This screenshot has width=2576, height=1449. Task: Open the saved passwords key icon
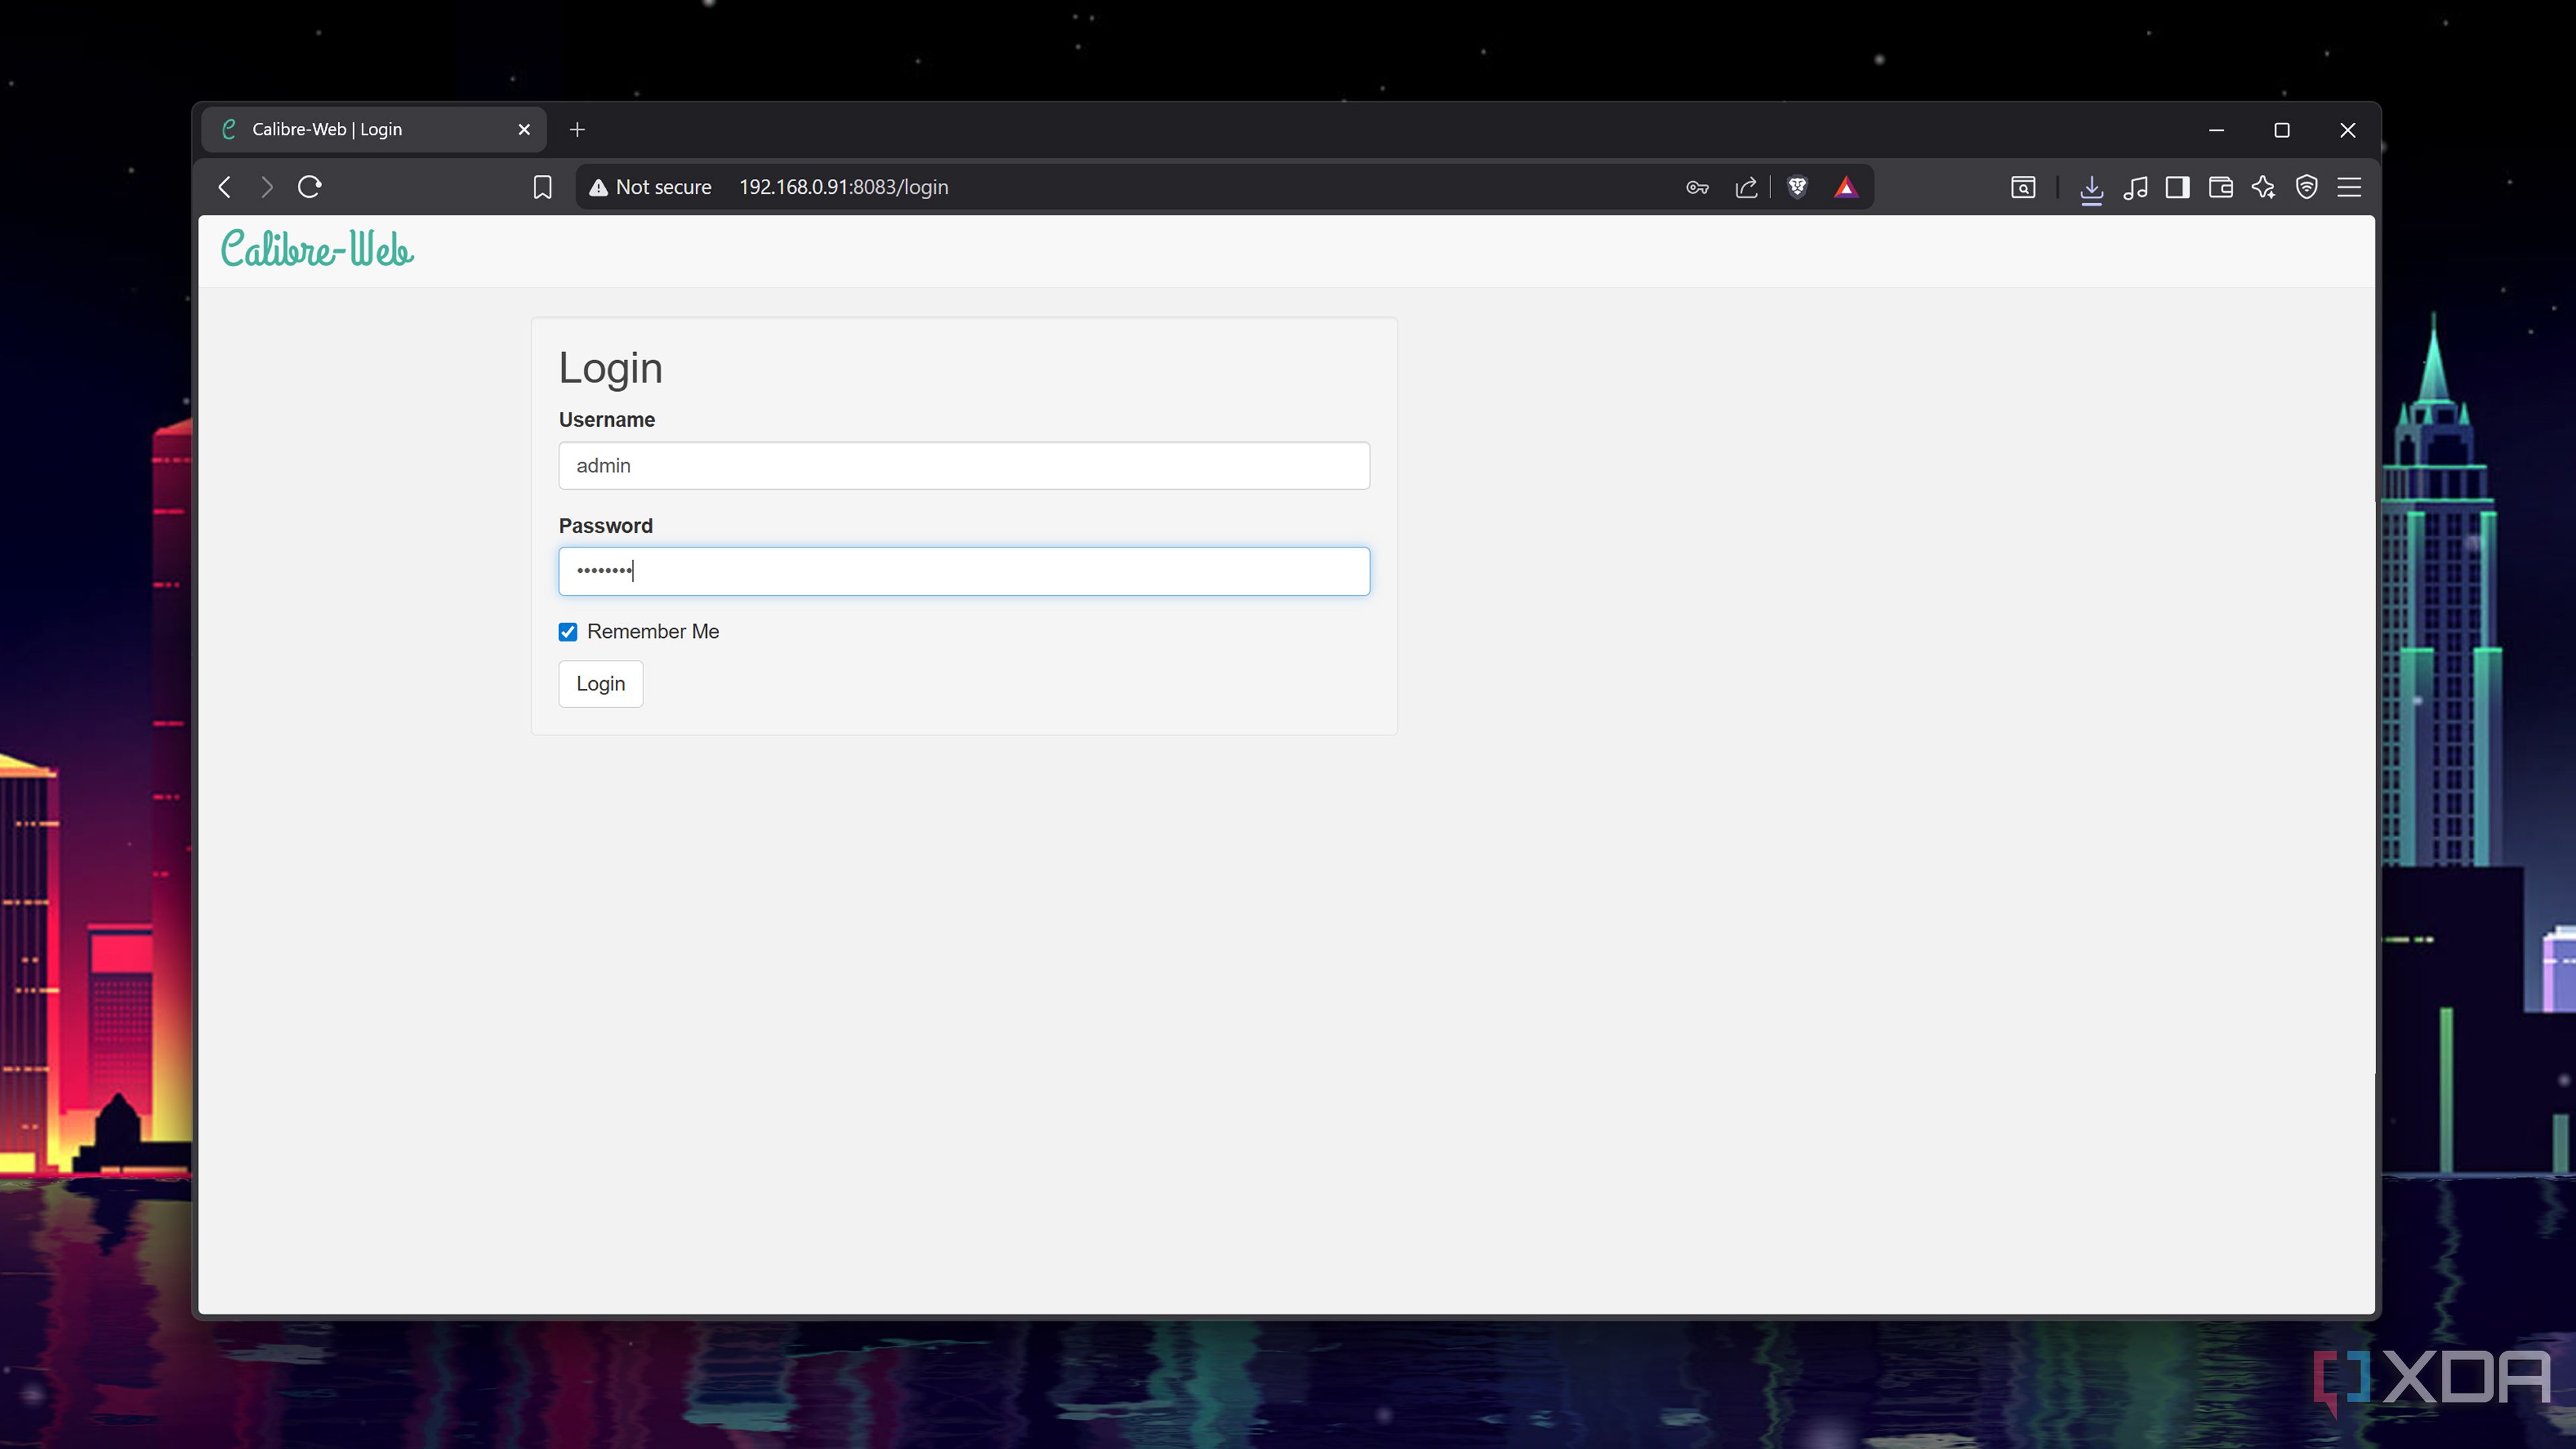(x=1697, y=187)
